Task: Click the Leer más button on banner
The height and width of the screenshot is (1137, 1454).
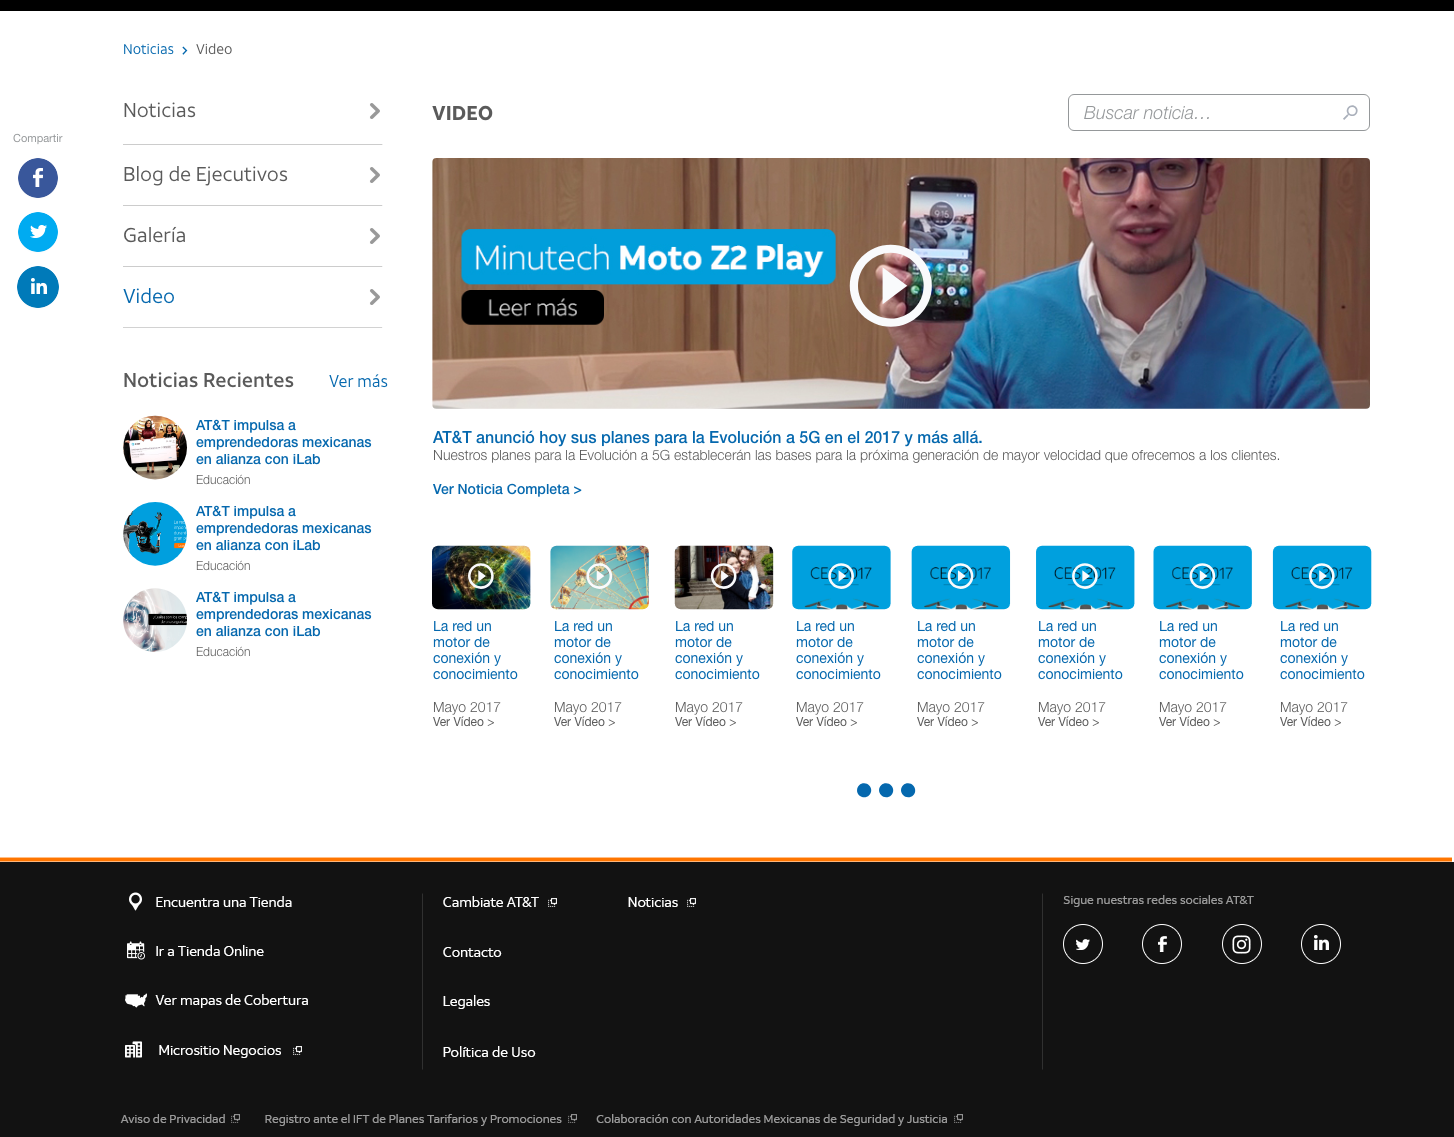Action: coord(532,308)
